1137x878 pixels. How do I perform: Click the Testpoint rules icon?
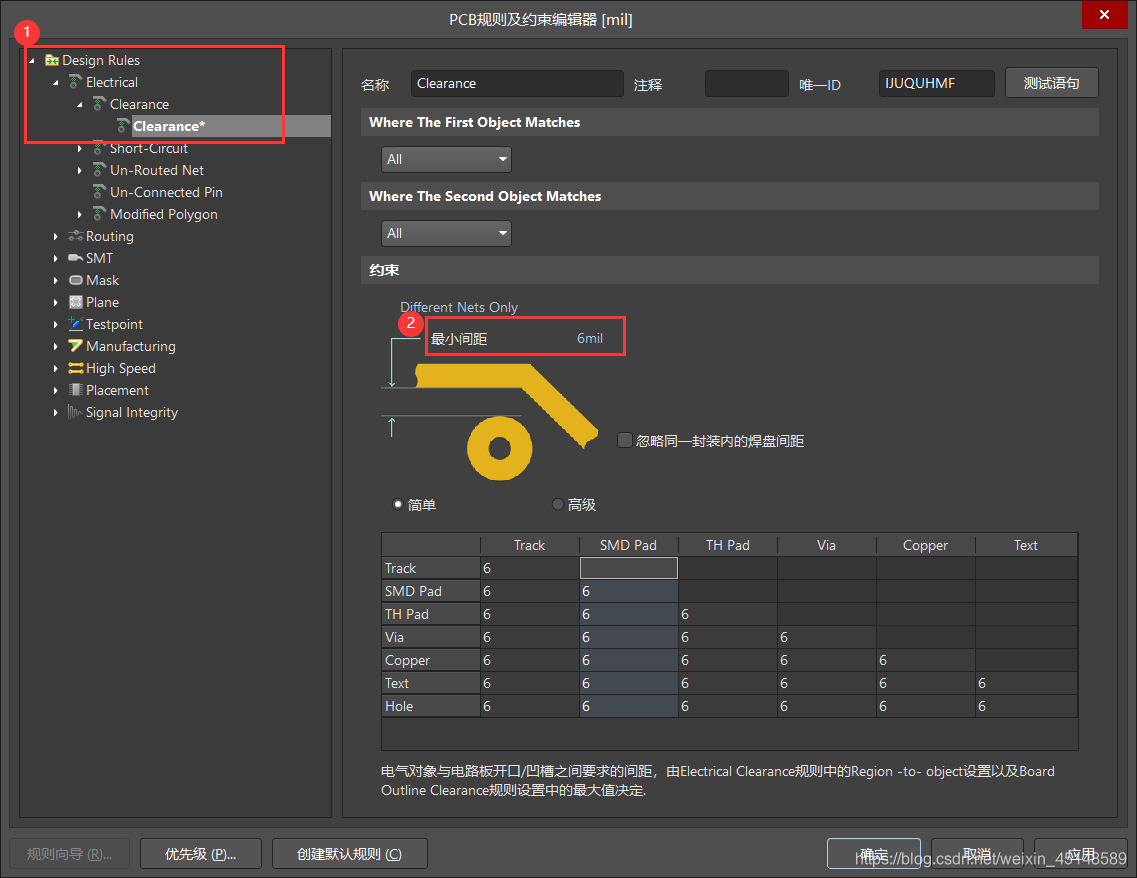[x=76, y=324]
